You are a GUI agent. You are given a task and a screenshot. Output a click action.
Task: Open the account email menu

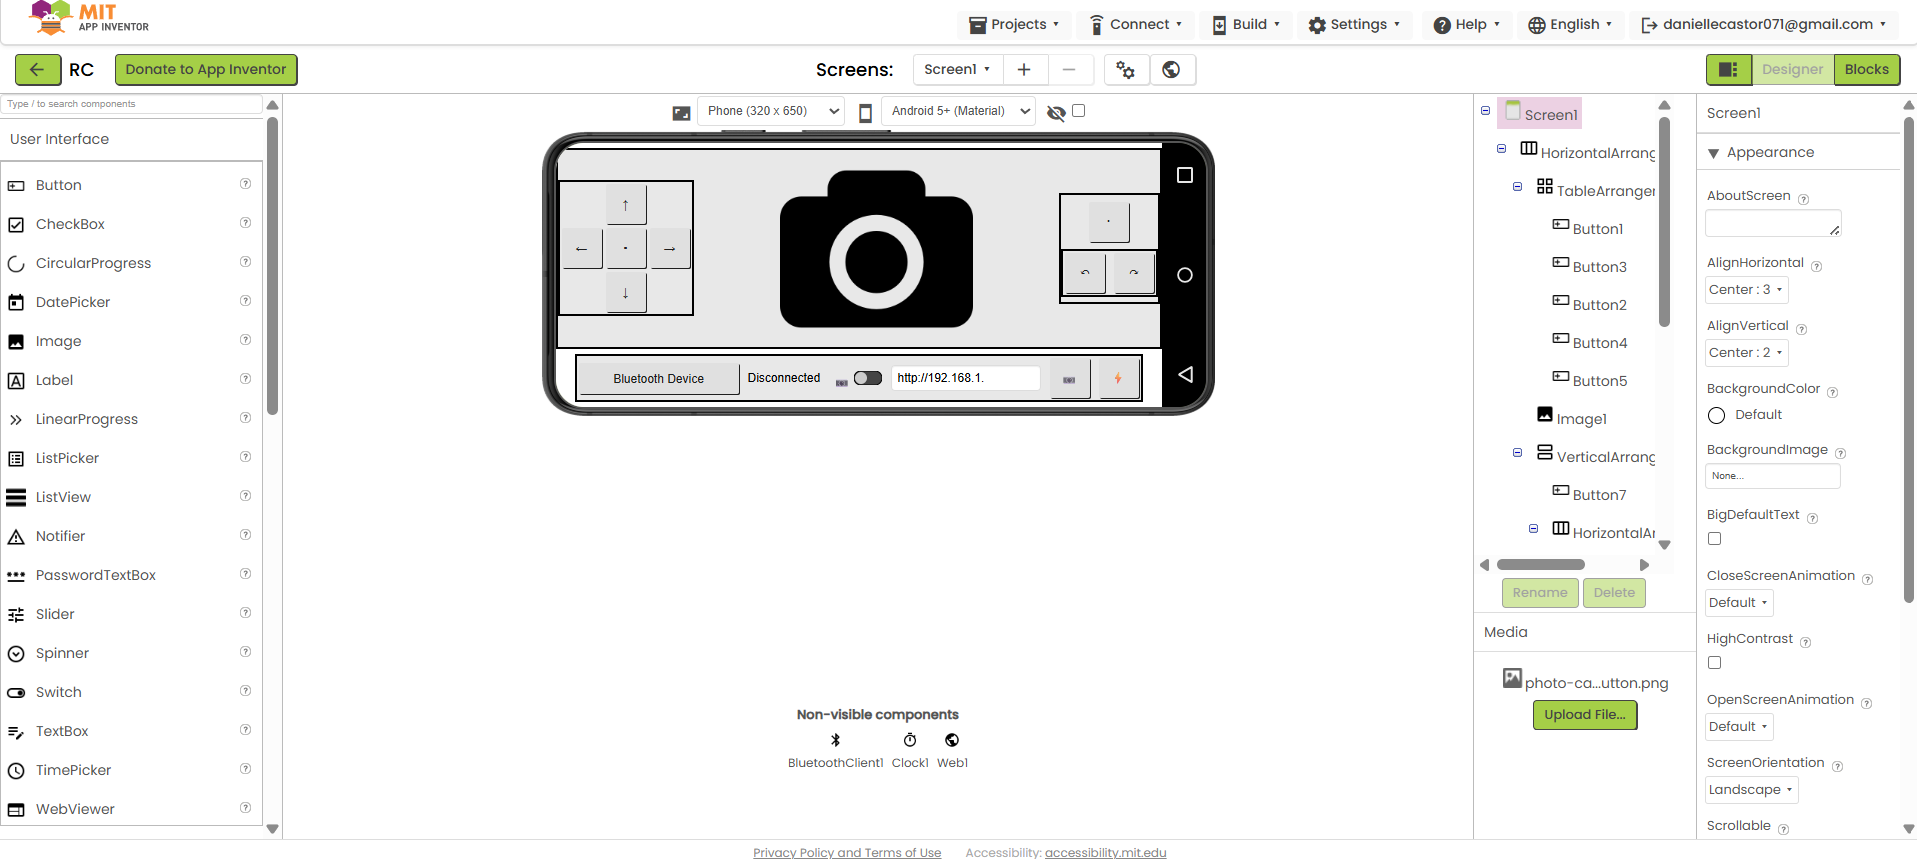1764,25
